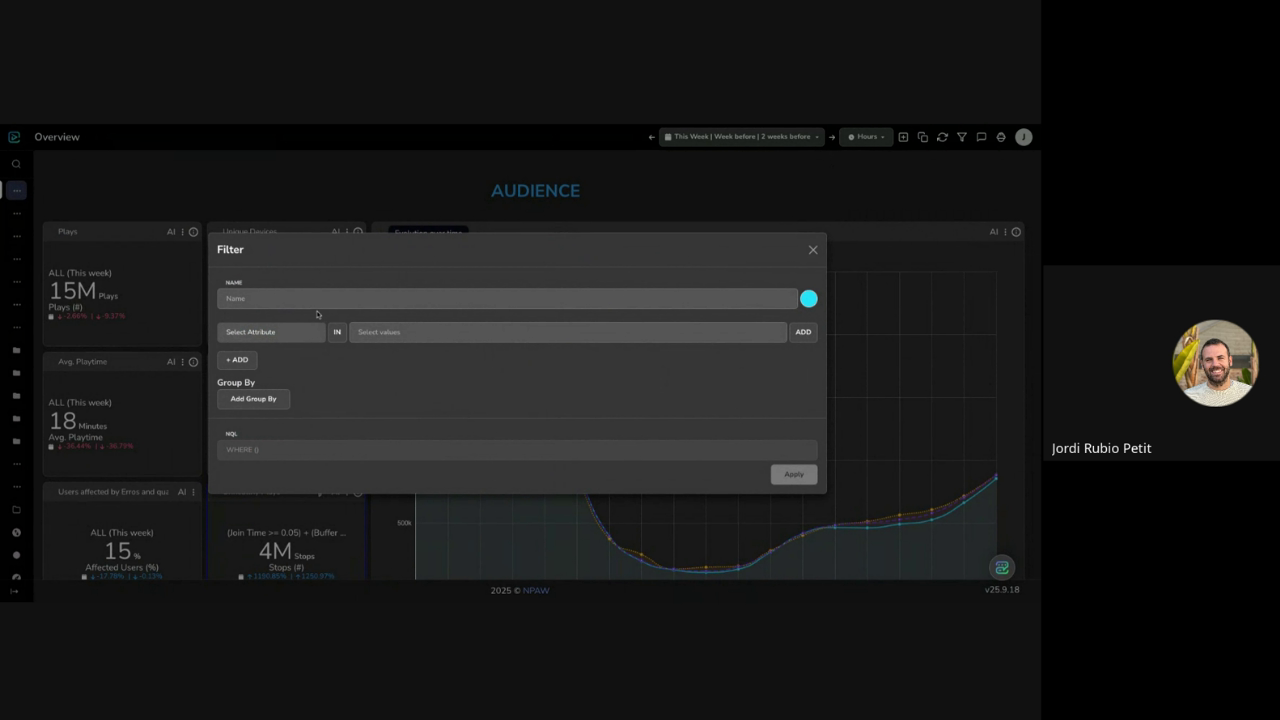Click the add widget plus-square icon
This screenshot has width=1280, height=720.
(x=903, y=137)
